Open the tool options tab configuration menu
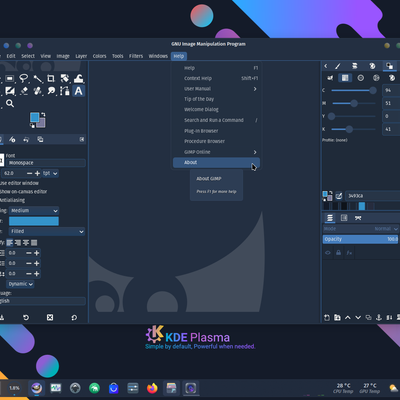The width and height of the screenshot is (400, 400). (x=82, y=139)
